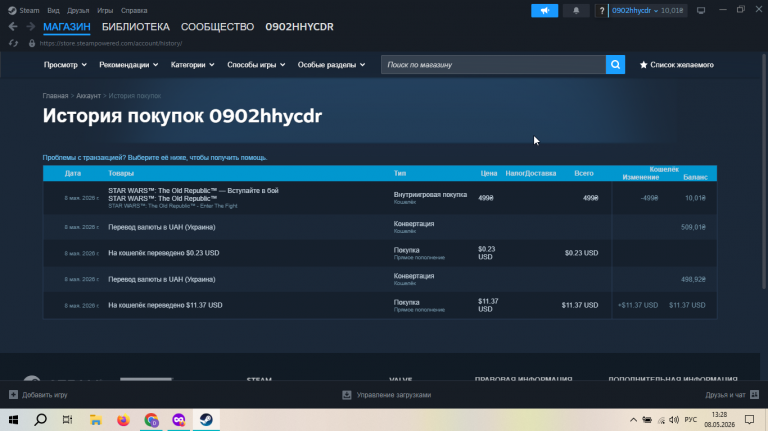Open File Explorer from taskbar

tap(96, 420)
